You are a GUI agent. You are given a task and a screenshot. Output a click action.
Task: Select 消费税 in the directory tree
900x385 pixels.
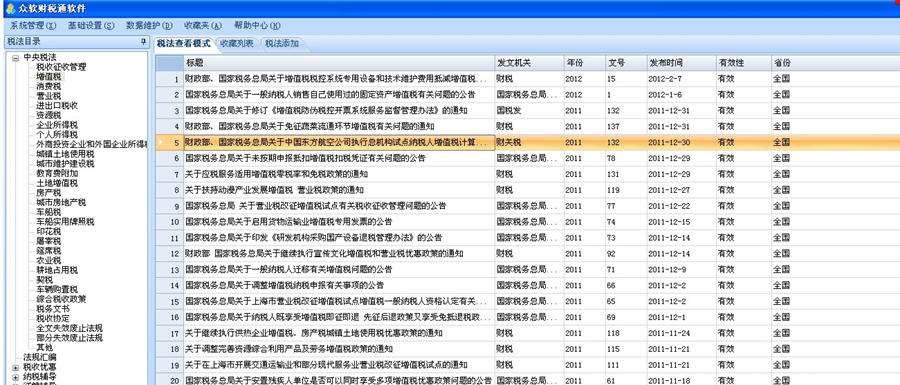[49, 87]
